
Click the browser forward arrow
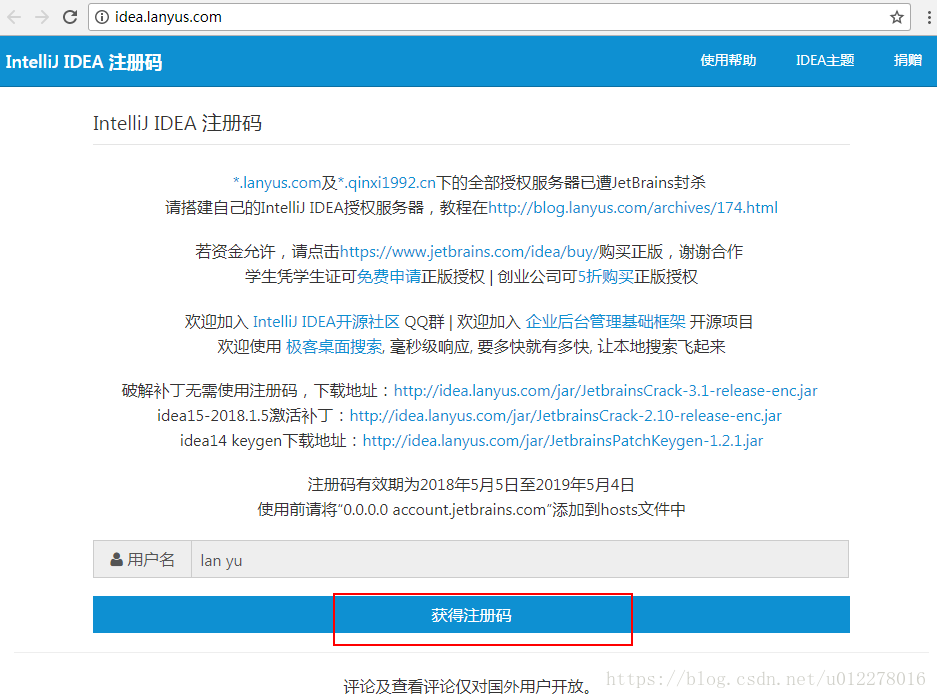point(42,17)
